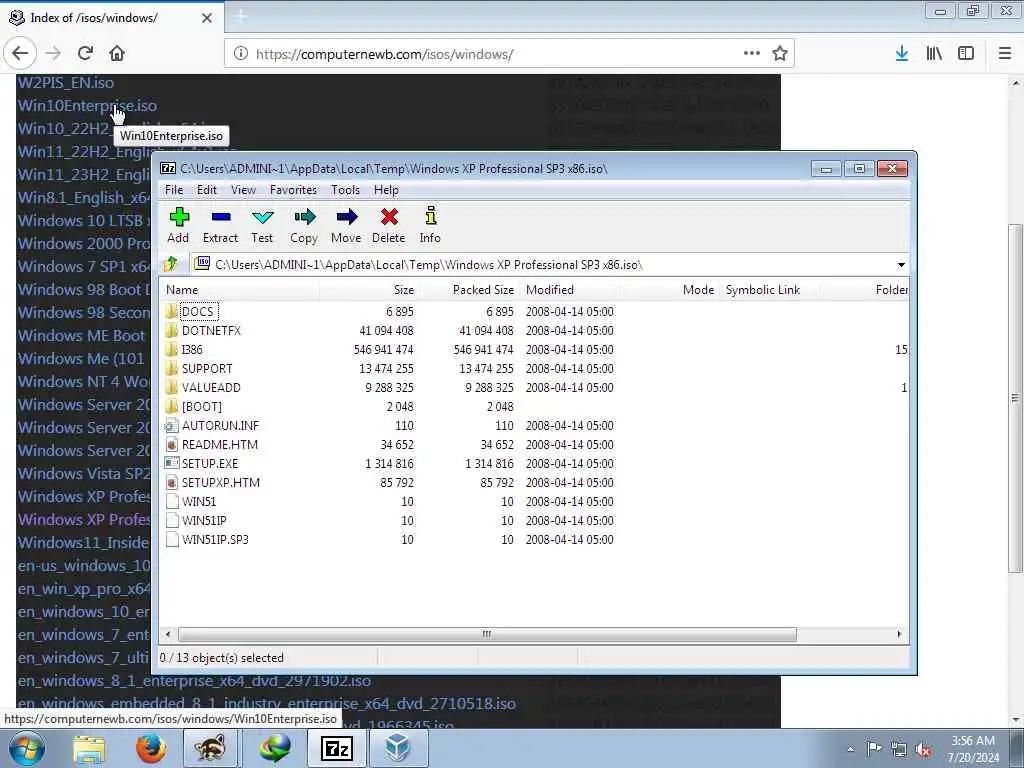The width and height of the screenshot is (1024, 768).
Task: Open the Windows Start menu
Action: (x=26, y=748)
